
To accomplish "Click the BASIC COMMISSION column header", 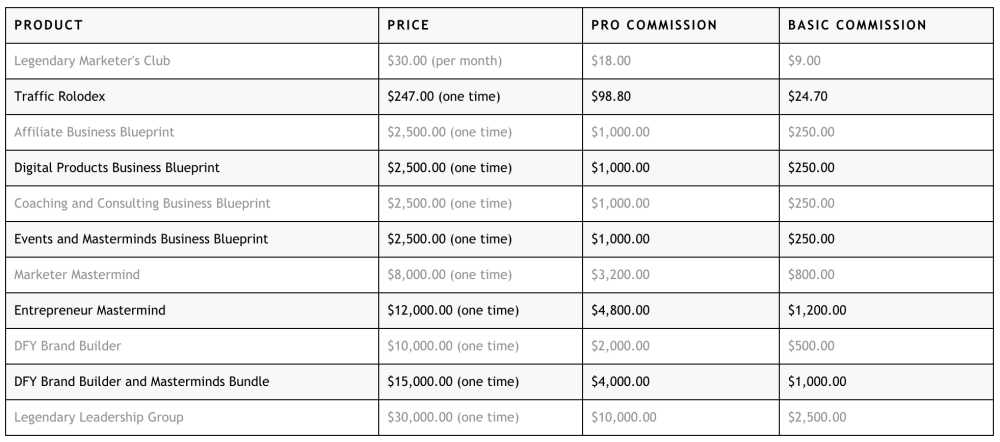I will coord(857,25).
